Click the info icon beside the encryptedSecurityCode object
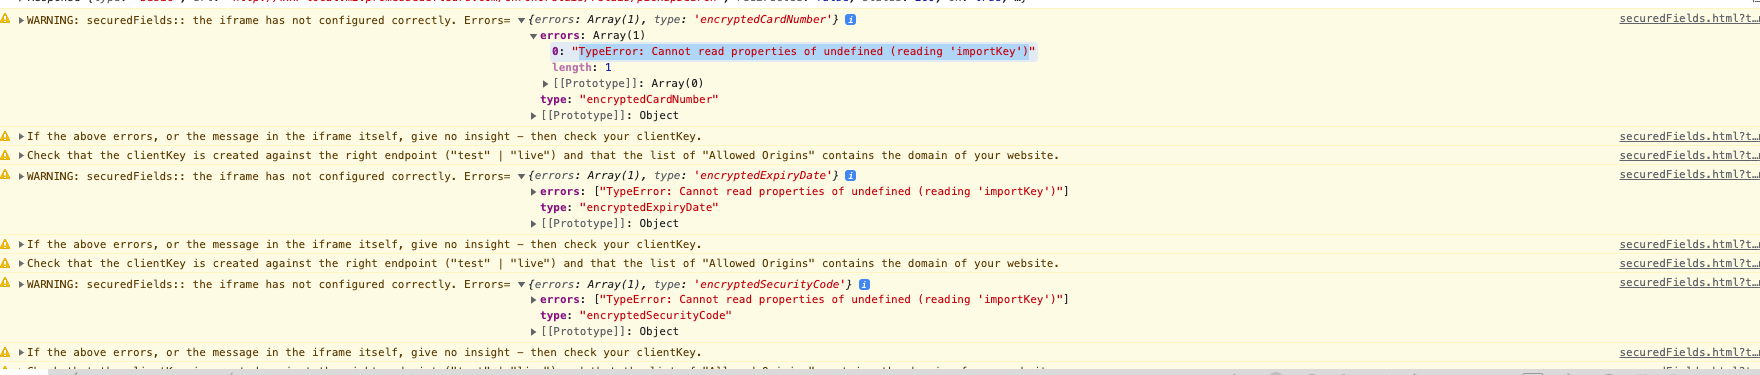1760x375 pixels. (x=864, y=285)
